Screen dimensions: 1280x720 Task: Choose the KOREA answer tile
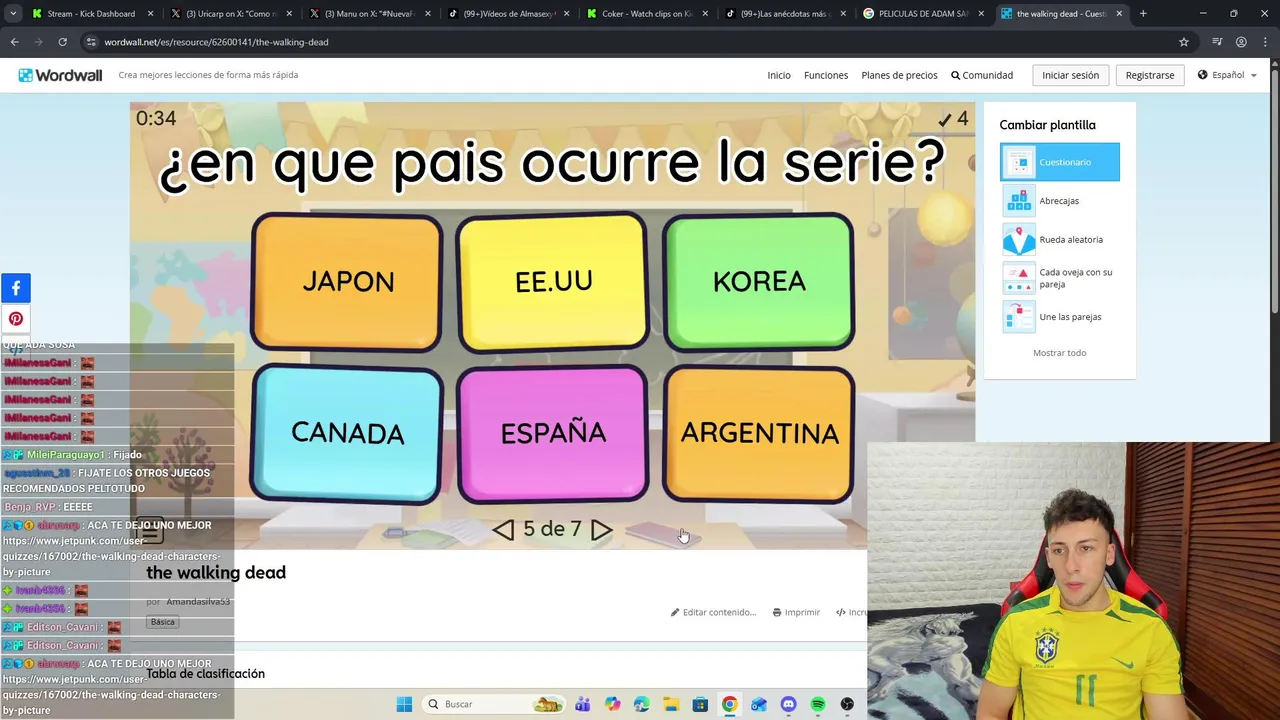(759, 282)
